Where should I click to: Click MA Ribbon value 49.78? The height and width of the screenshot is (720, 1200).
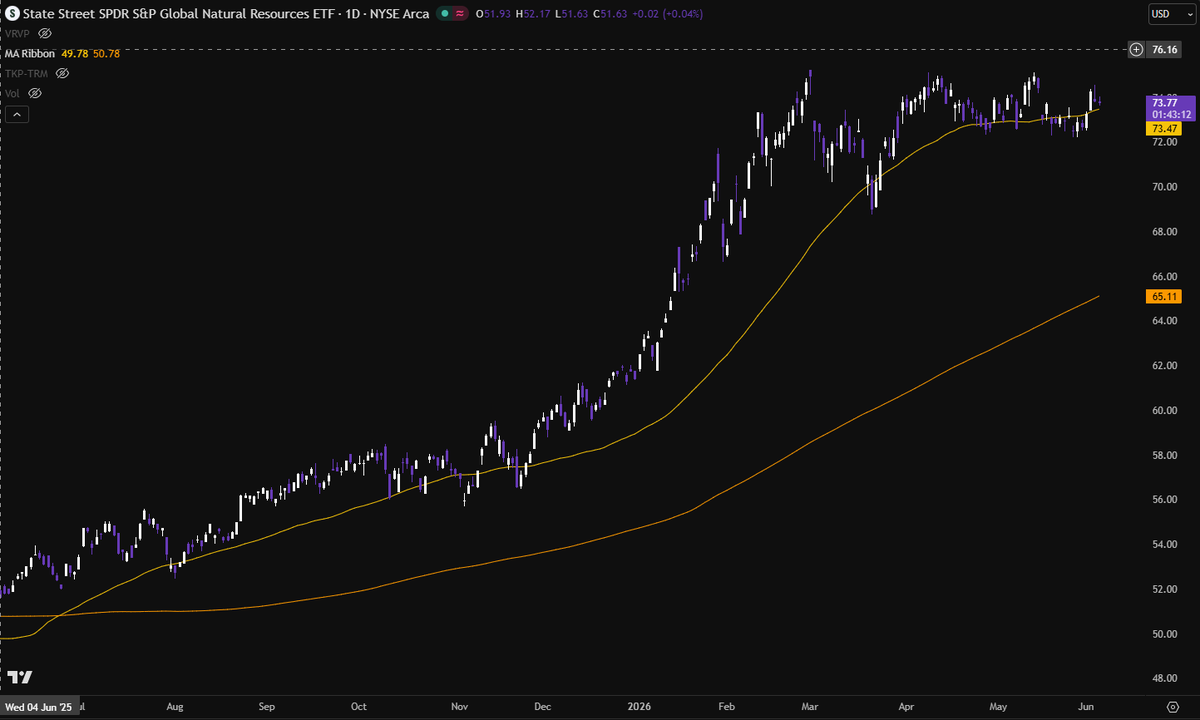pos(75,53)
